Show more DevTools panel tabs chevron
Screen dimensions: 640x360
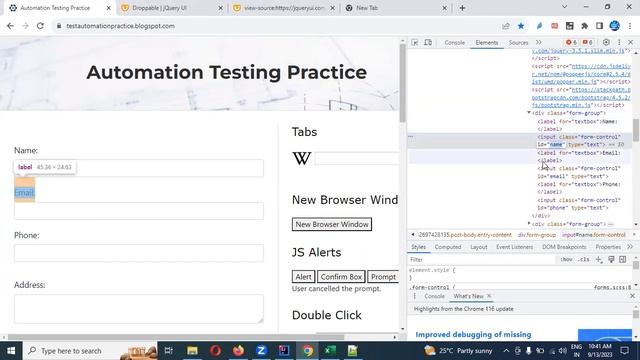(x=538, y=42)
